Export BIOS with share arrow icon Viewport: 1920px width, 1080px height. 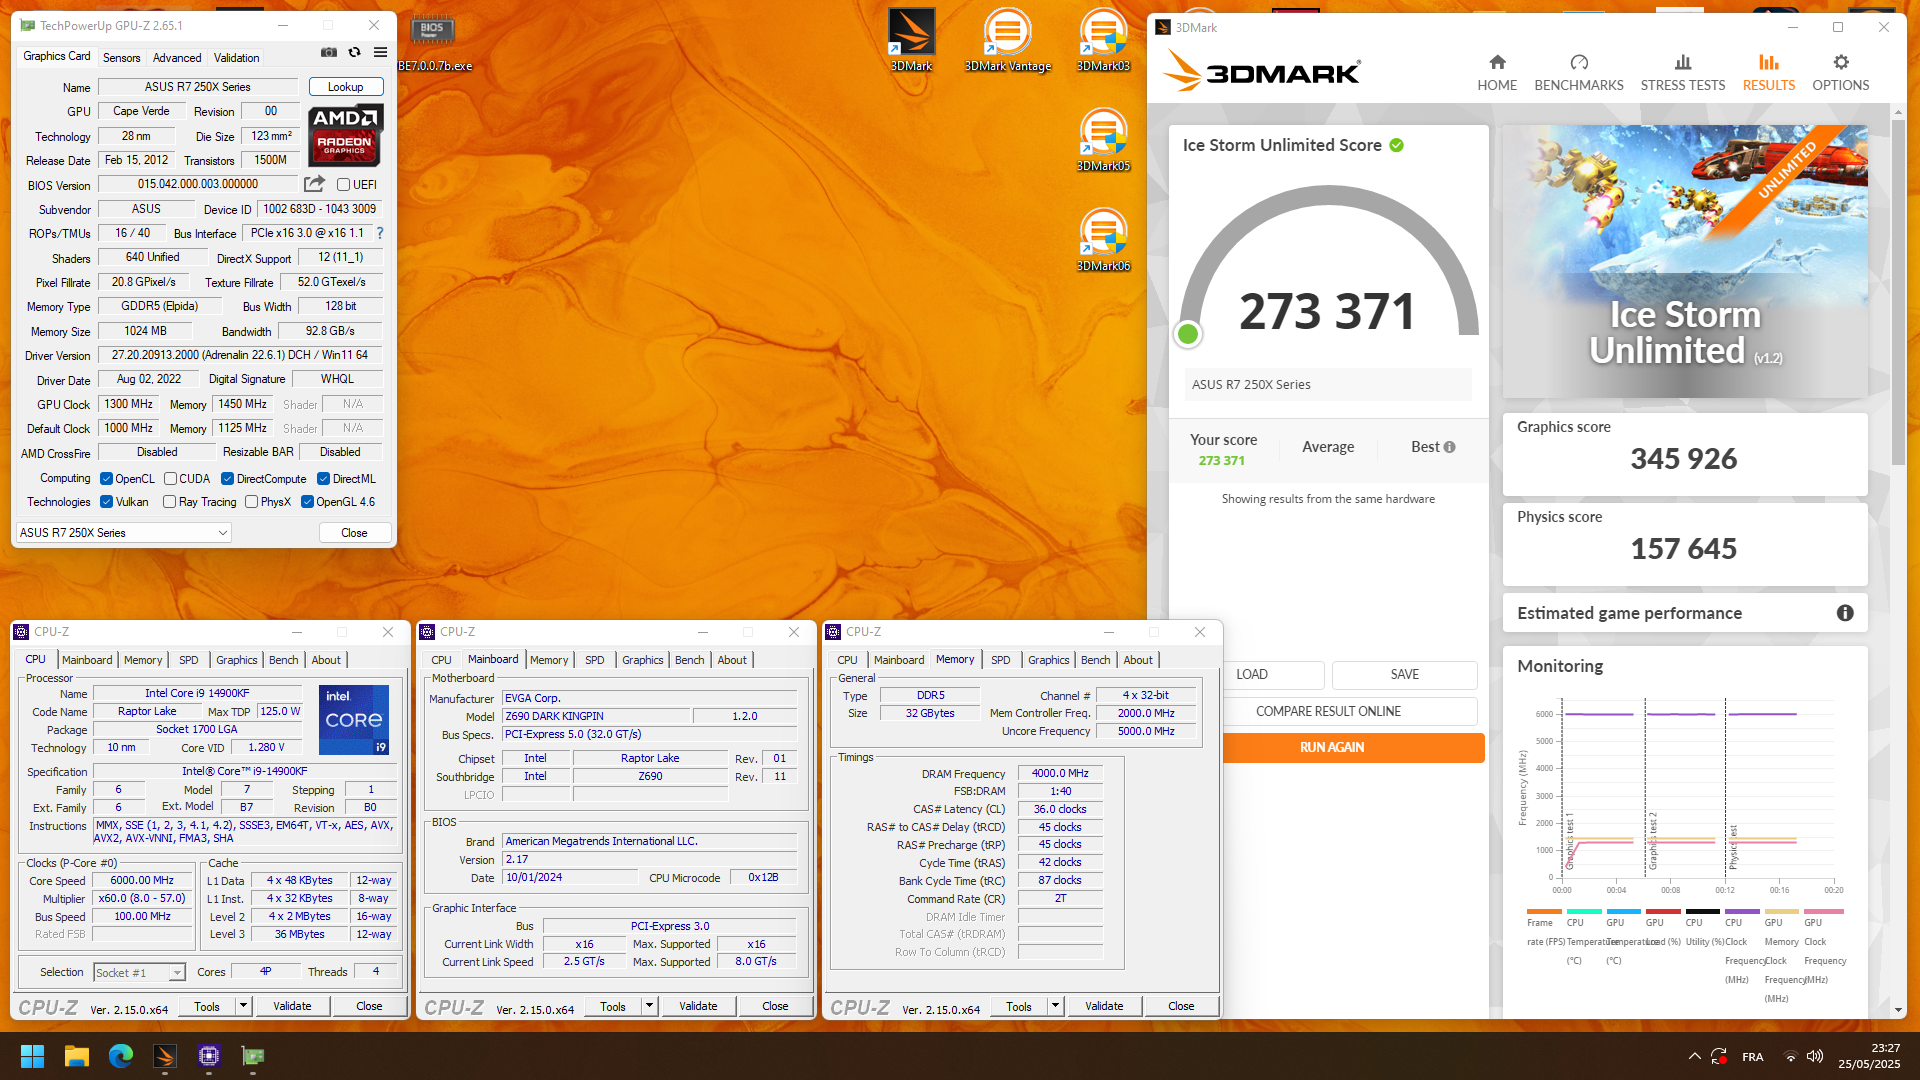click(314, 184)
